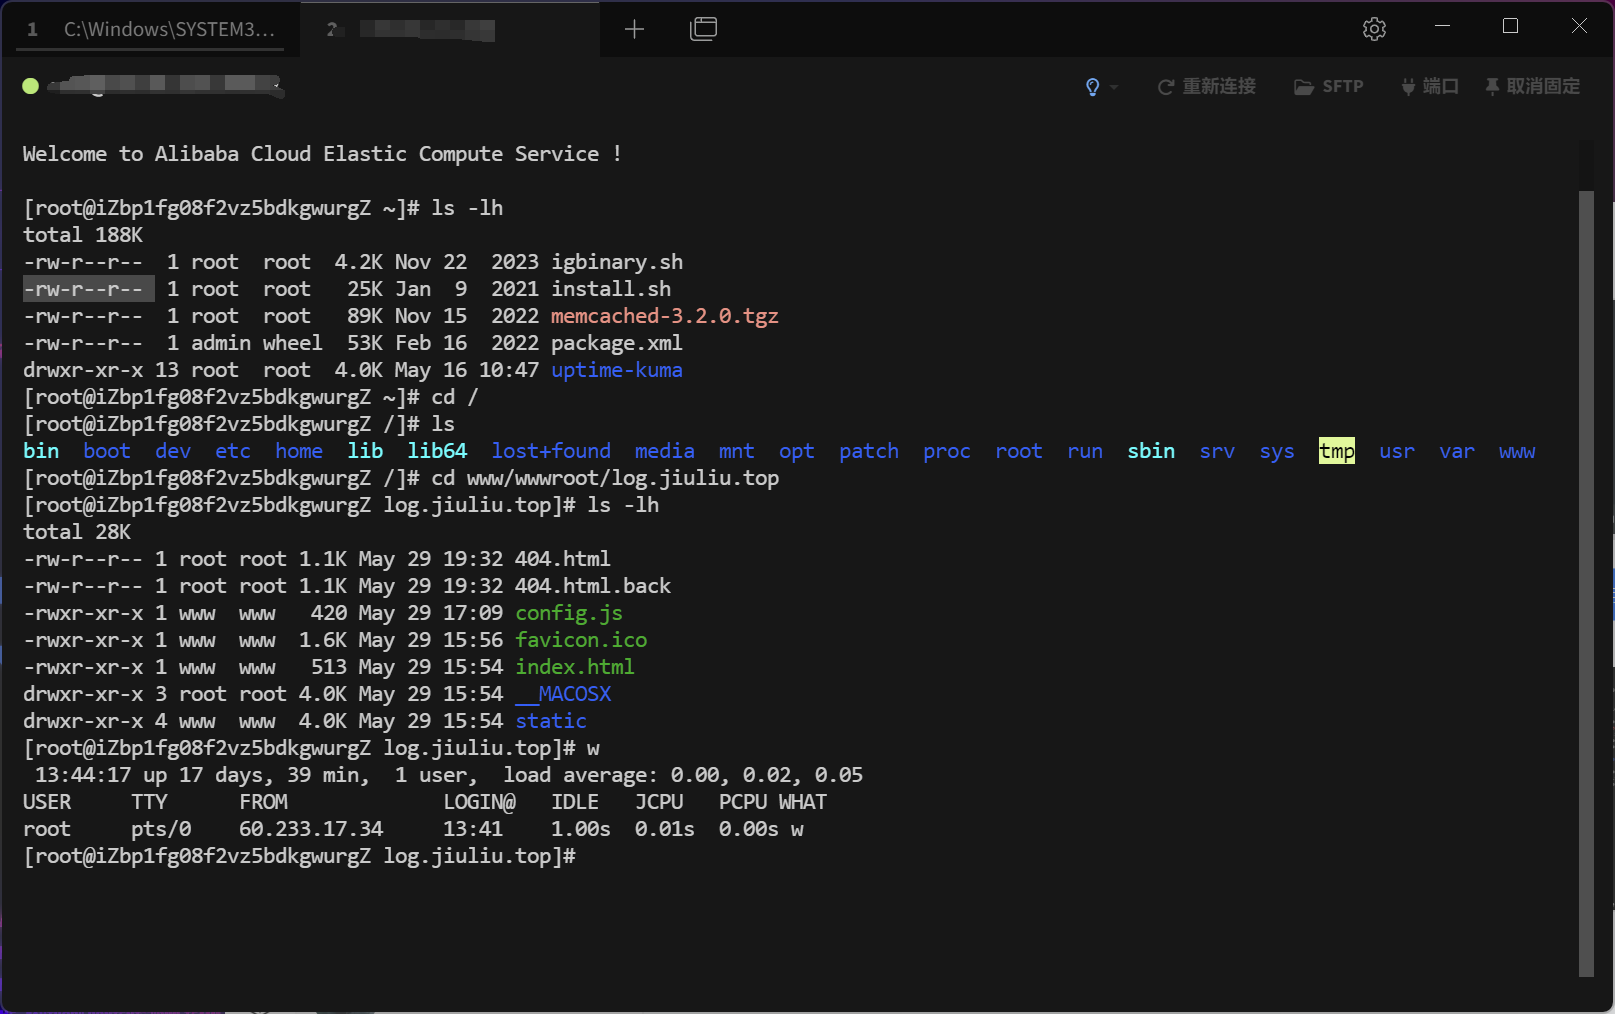Open the 端口 port forwarding button
Screen dimensions: 1615x1014
(x=1429, y=87)
